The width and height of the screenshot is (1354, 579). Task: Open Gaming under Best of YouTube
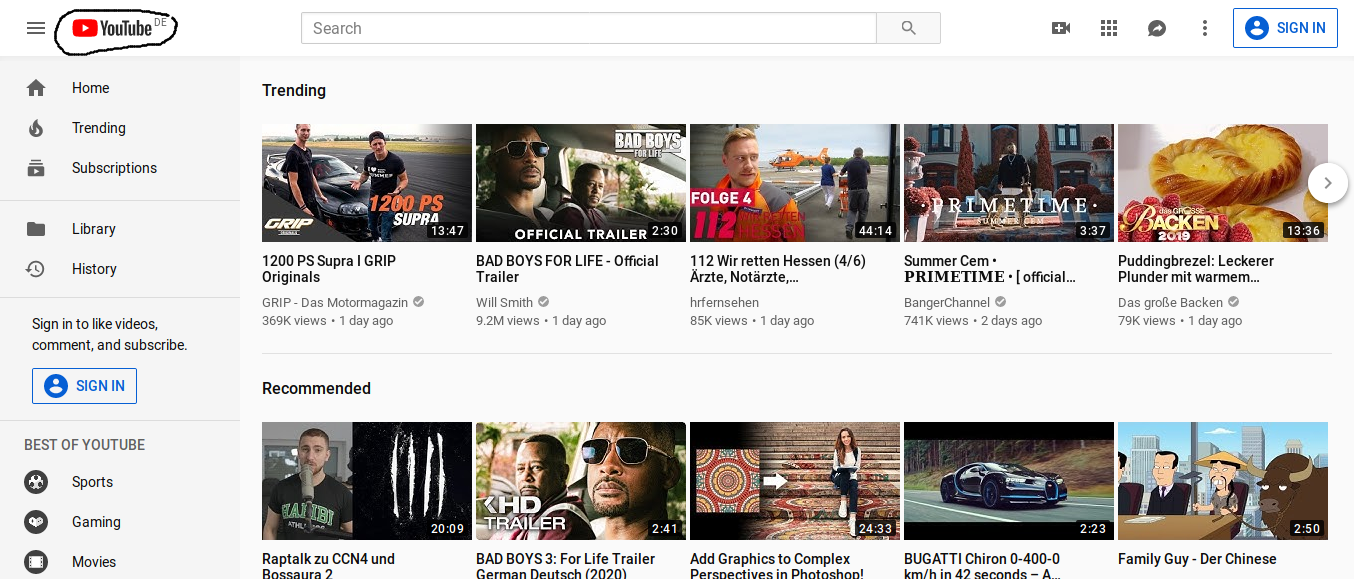point(120,522)
